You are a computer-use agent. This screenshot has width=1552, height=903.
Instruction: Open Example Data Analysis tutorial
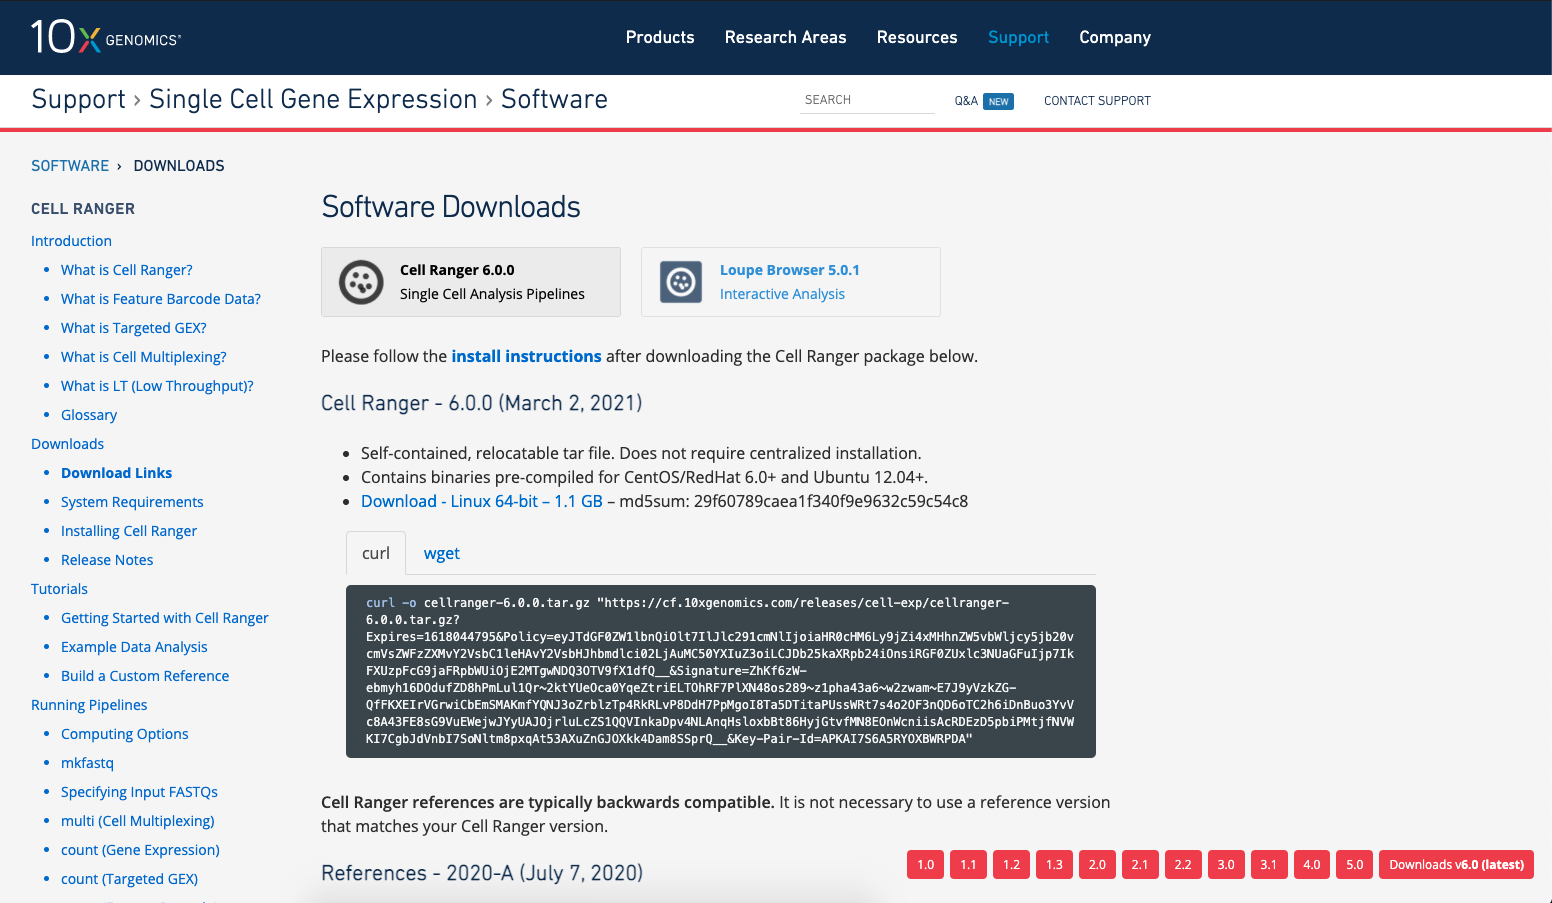click(134, 647)
